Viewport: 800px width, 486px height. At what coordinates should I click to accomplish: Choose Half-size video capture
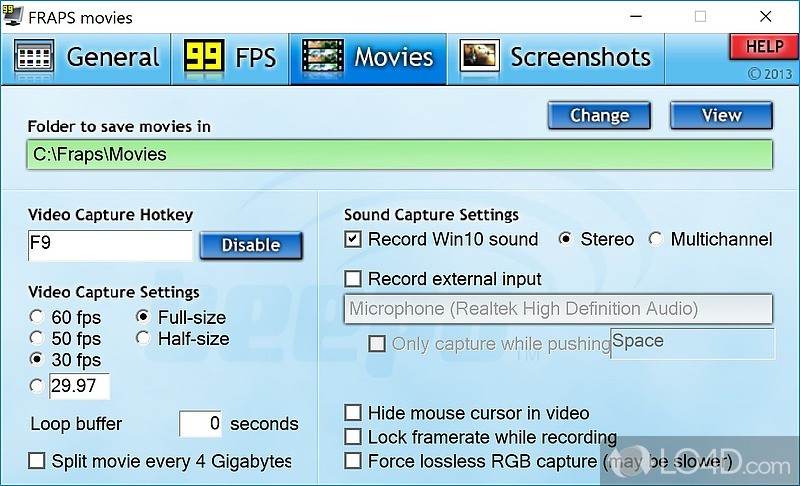tap(183, 339)
